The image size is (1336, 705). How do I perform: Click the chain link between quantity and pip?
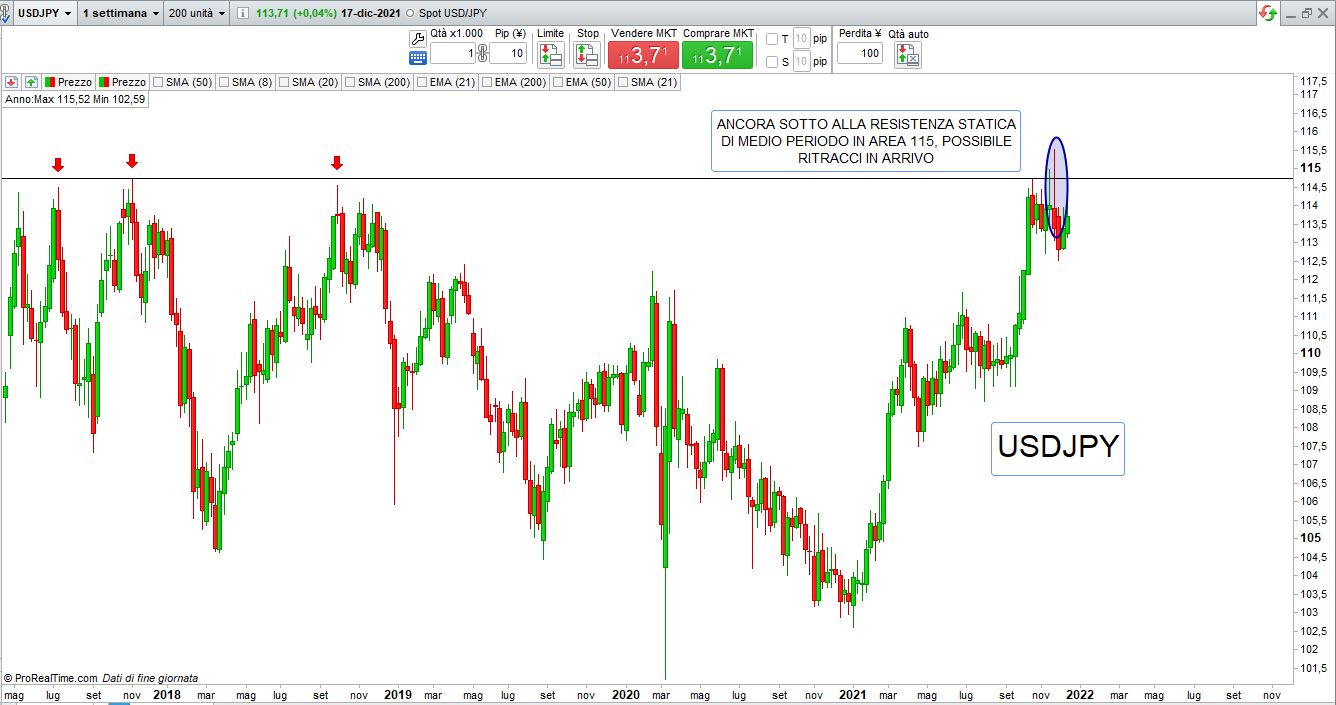(x=482, y=54)
